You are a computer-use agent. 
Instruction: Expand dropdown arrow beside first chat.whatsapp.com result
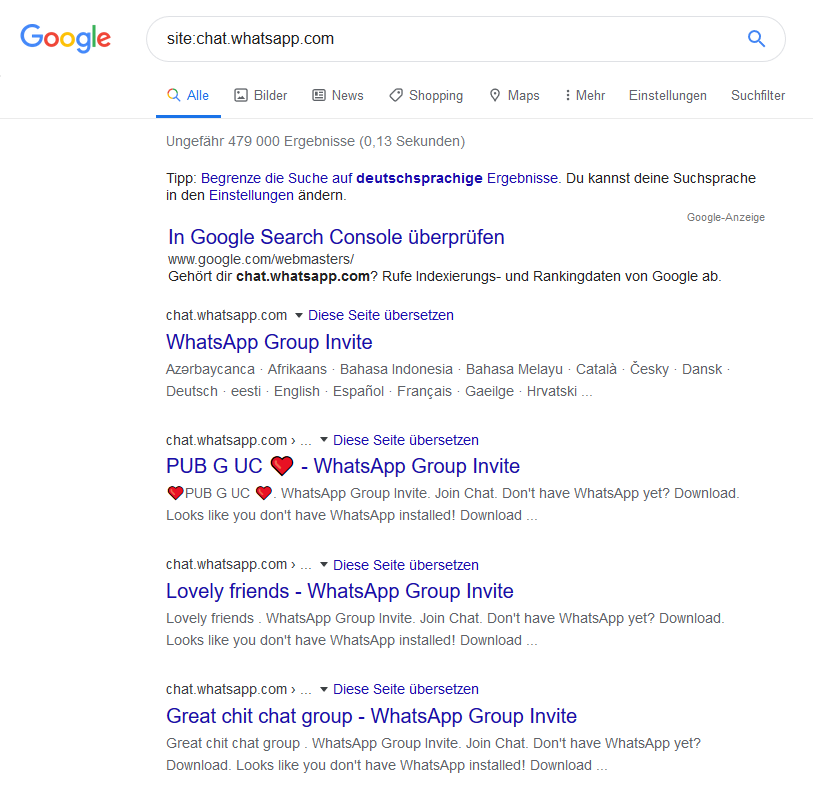click(x=298, y=315)
